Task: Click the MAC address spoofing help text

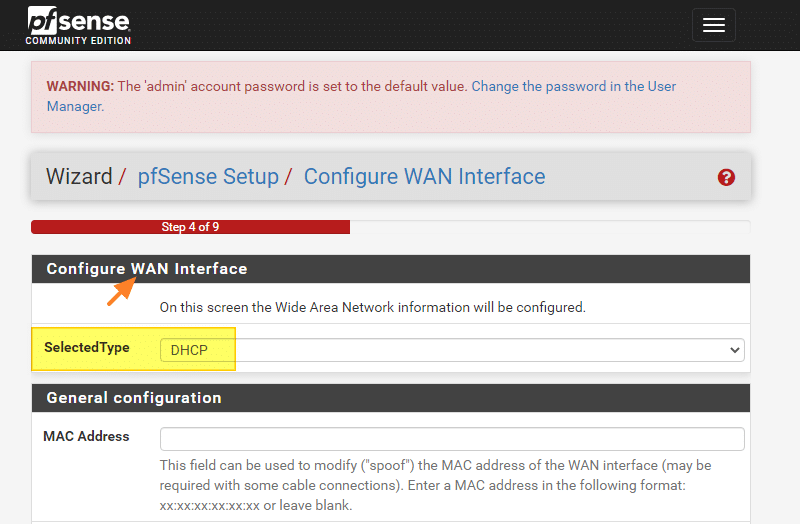Action: 435,485
